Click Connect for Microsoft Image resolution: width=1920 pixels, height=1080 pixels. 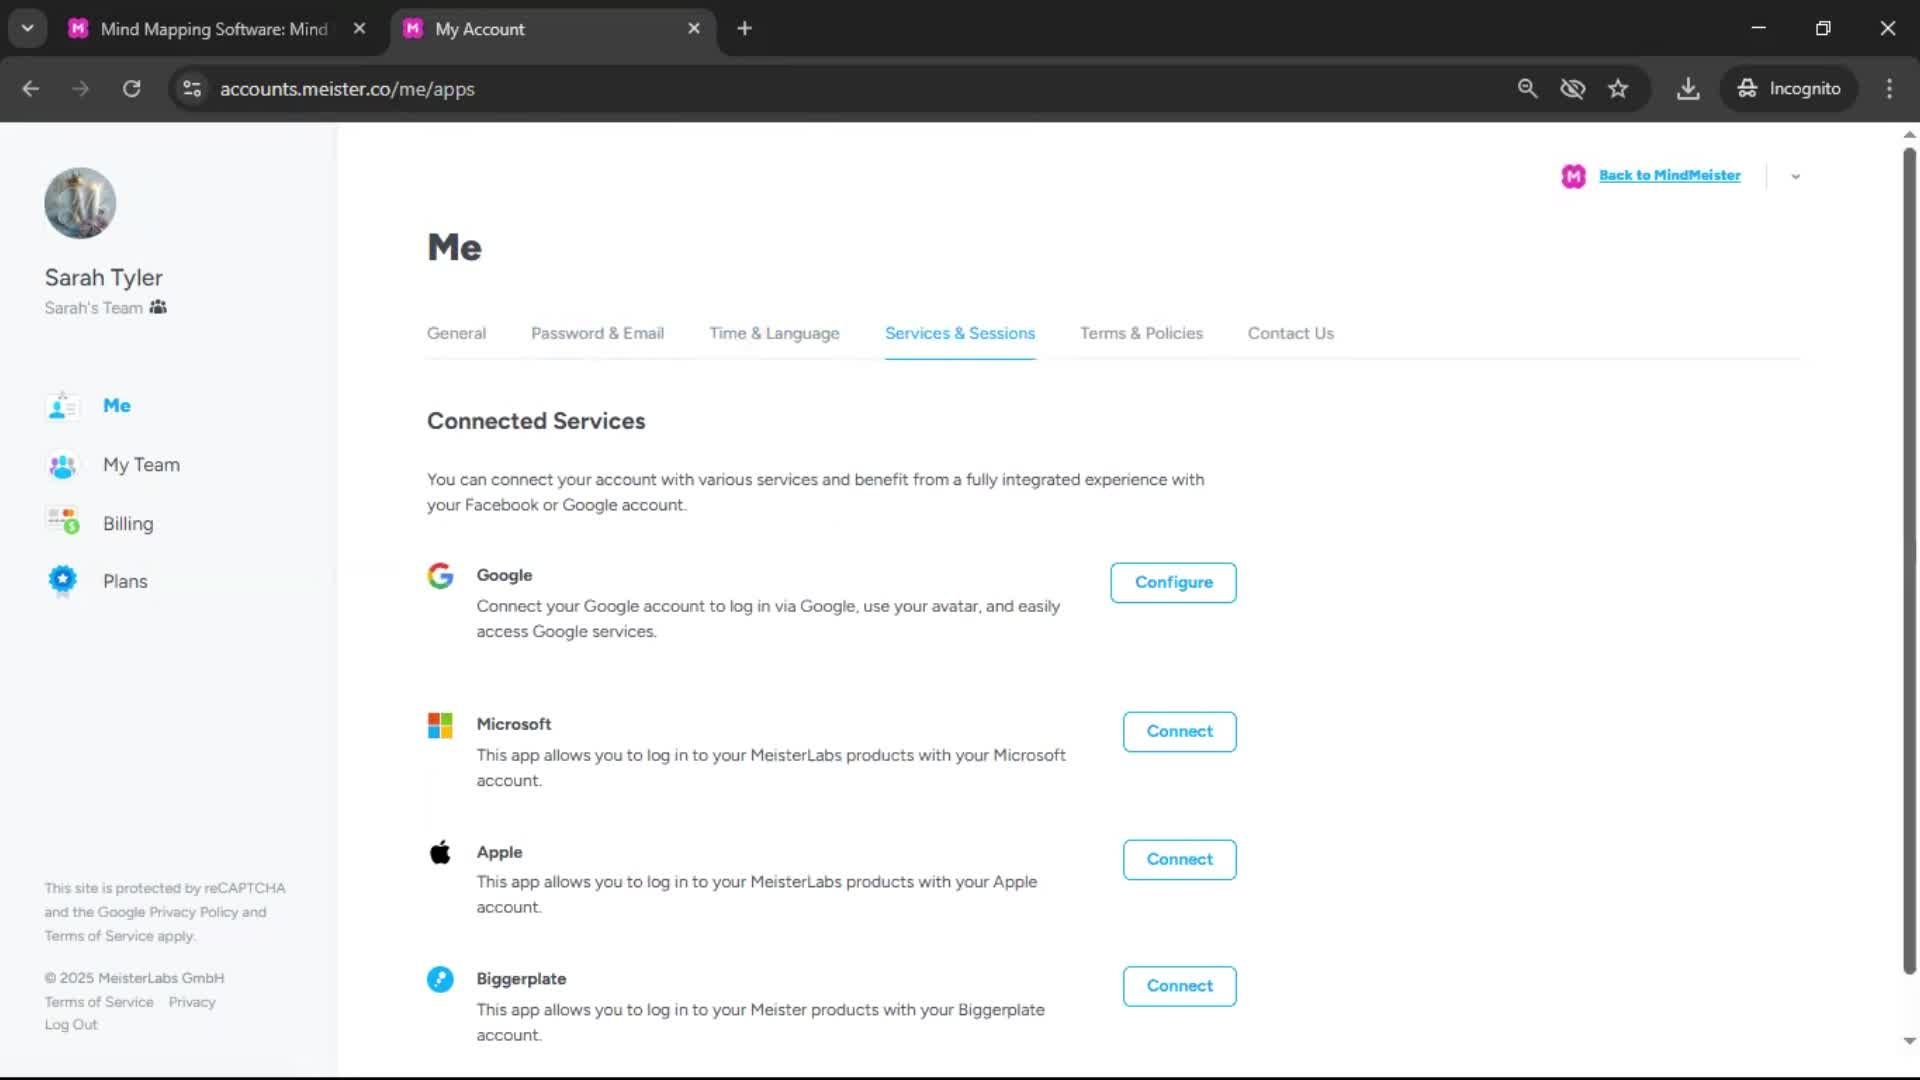click(x=1179, y=732)
